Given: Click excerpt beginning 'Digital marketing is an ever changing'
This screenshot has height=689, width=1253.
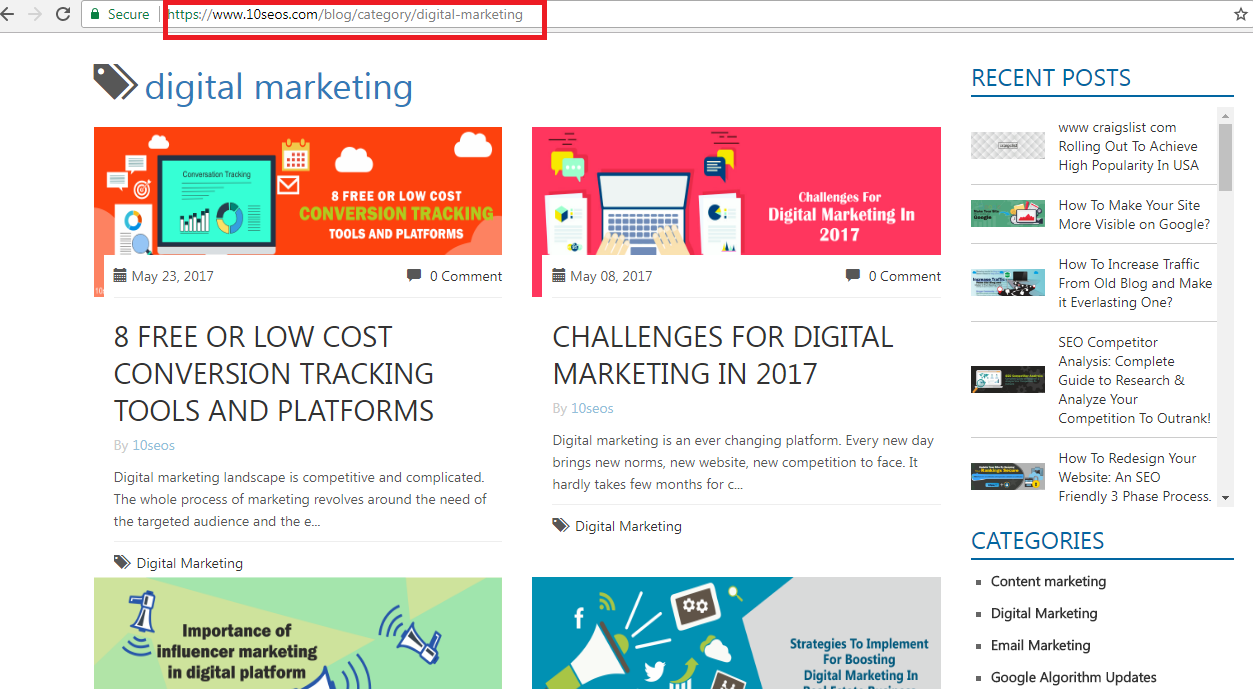Looking at the screenshot, I should click(743, 462).
